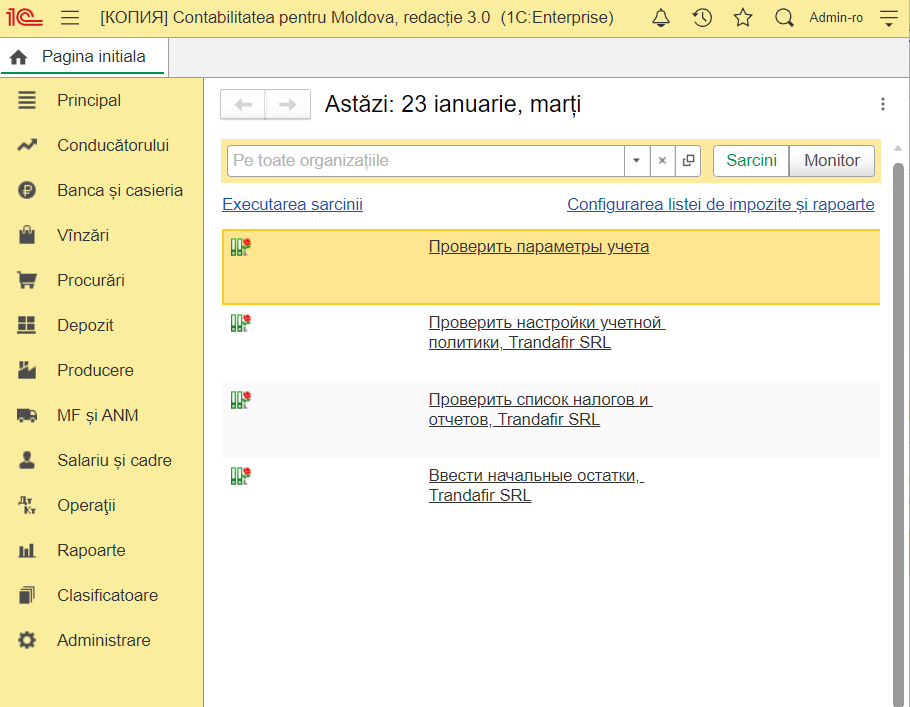Open the history clock icon
910x707 pixels.
click(x=702, y=18)
